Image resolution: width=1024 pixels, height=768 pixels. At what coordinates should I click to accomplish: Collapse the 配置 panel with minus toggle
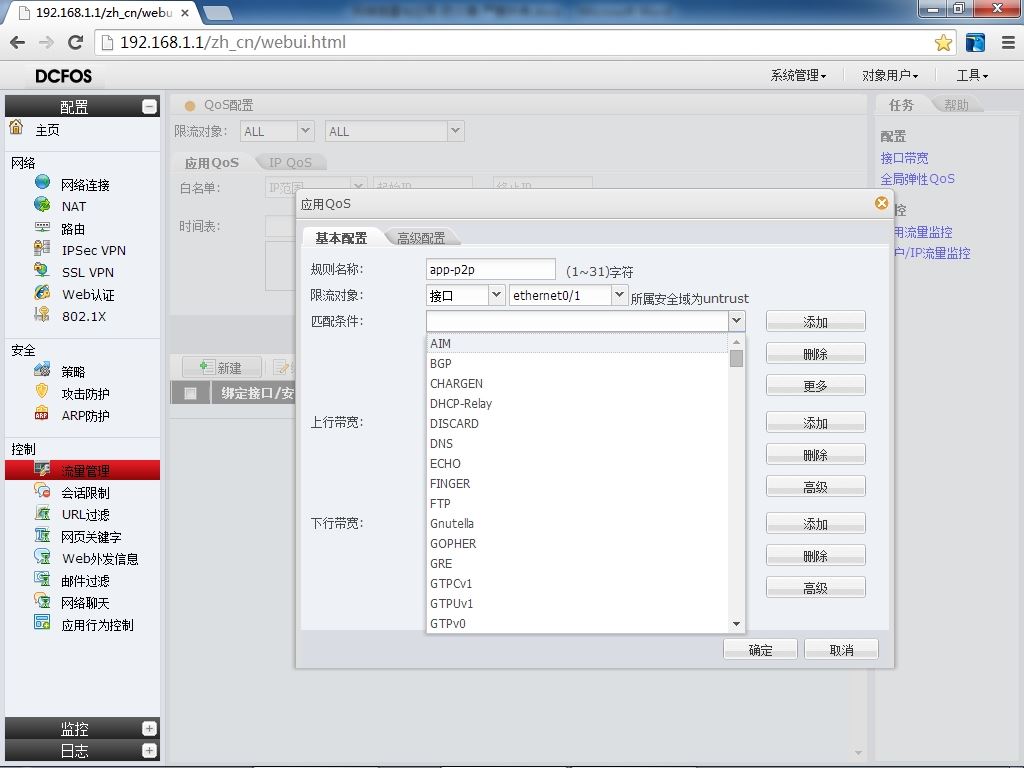(x=149, y=106)
